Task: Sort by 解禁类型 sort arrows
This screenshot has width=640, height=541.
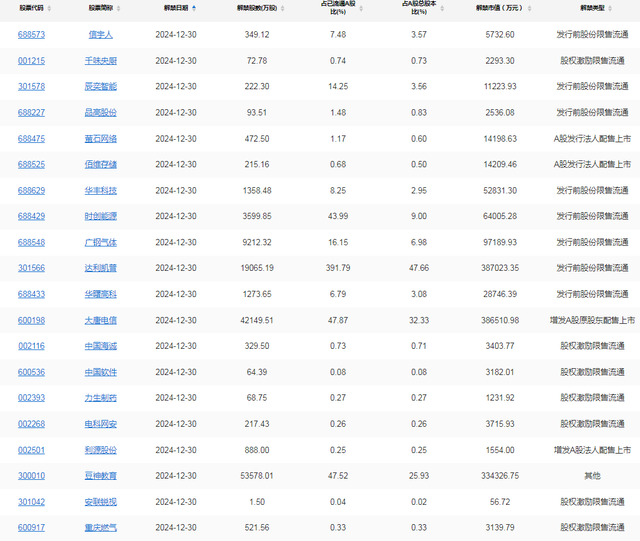Action: [610, 8]
